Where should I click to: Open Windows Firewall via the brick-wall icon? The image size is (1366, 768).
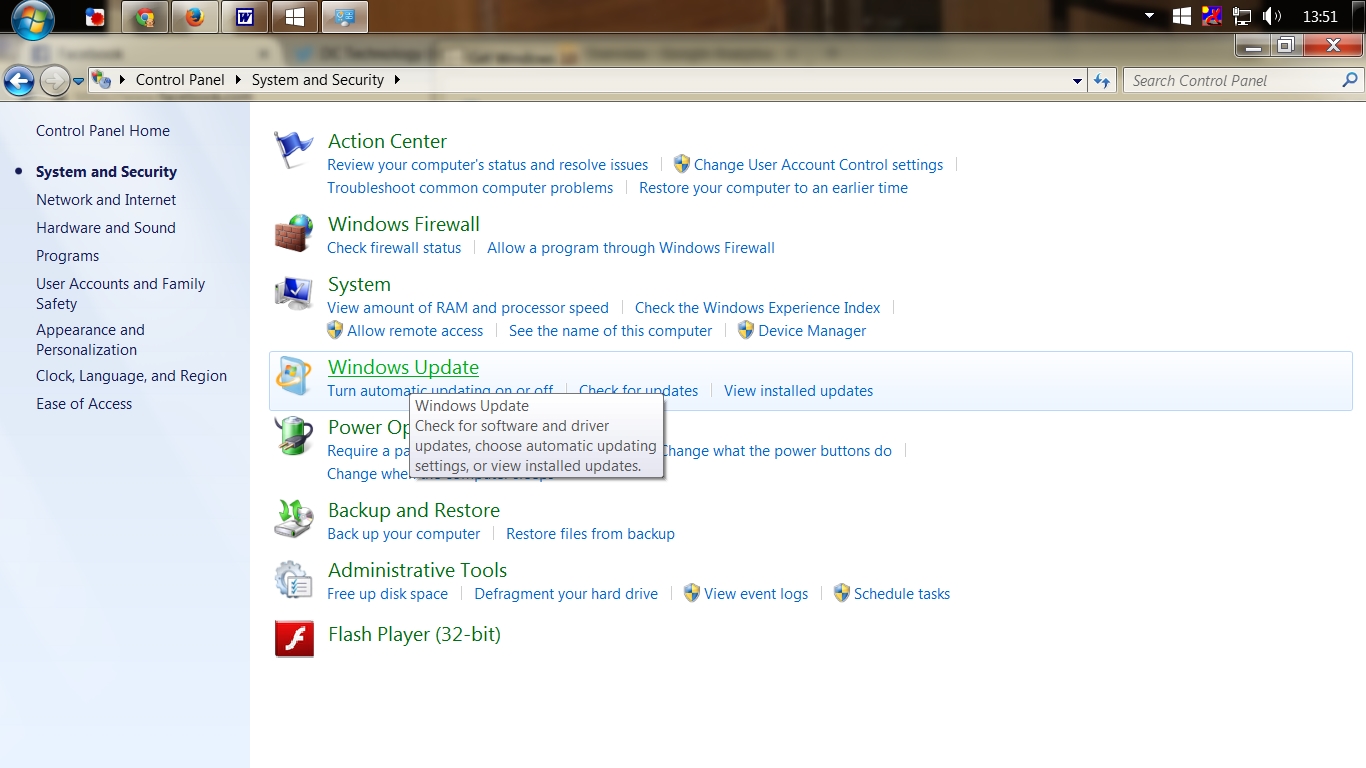click(x=293, y=232)
